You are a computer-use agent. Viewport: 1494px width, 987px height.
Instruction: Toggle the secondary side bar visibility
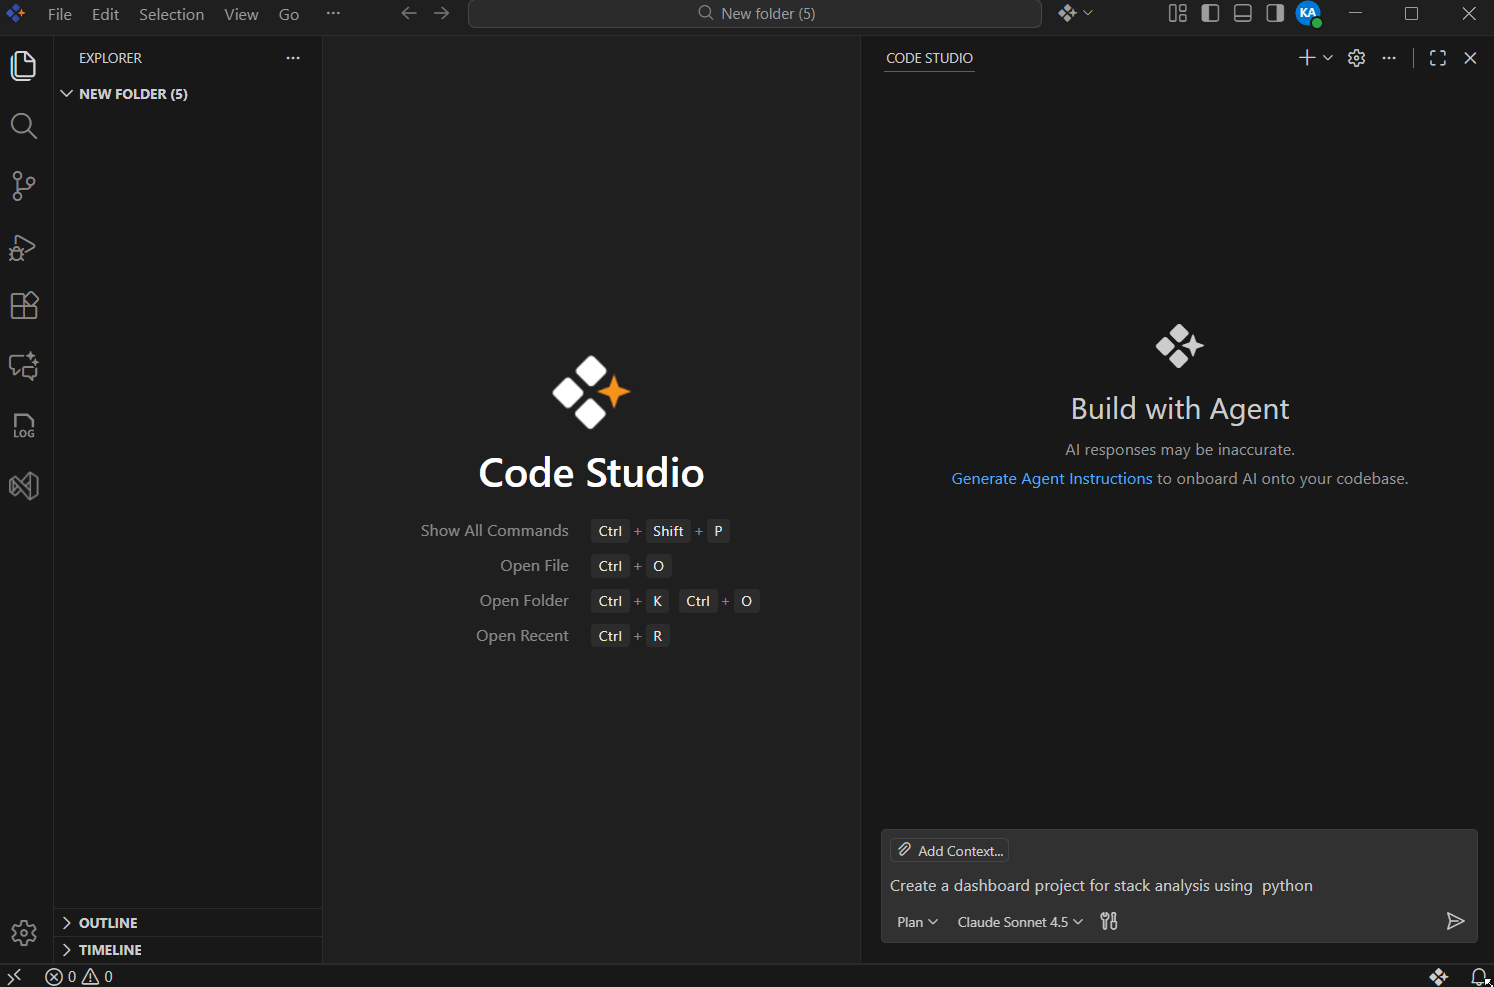point(1274,13)
